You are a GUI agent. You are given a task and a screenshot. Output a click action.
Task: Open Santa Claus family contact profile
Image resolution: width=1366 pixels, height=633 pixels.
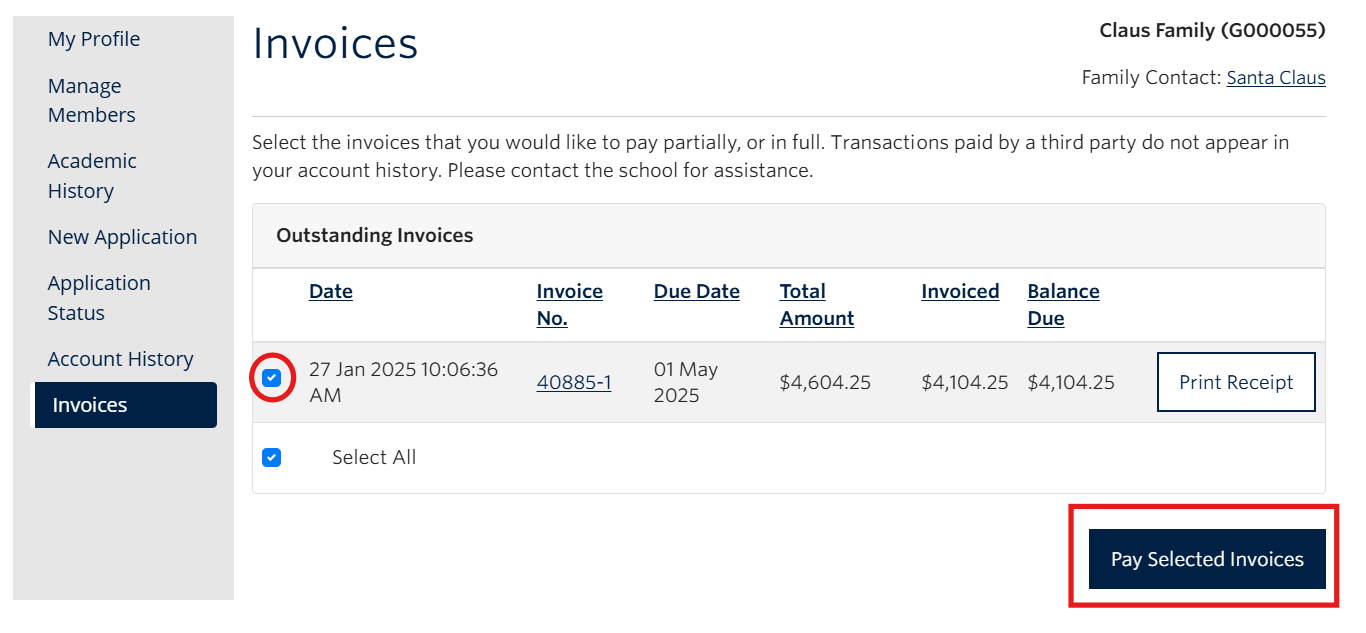(x=1276, y=77)
